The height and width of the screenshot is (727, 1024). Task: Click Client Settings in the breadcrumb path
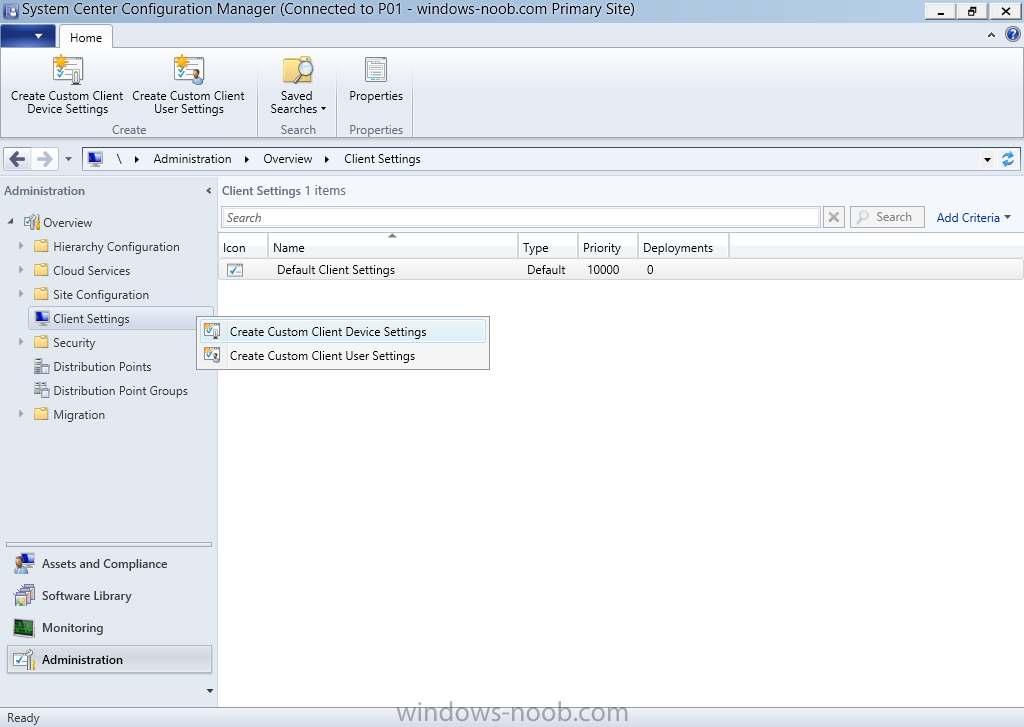click(382, 159)
